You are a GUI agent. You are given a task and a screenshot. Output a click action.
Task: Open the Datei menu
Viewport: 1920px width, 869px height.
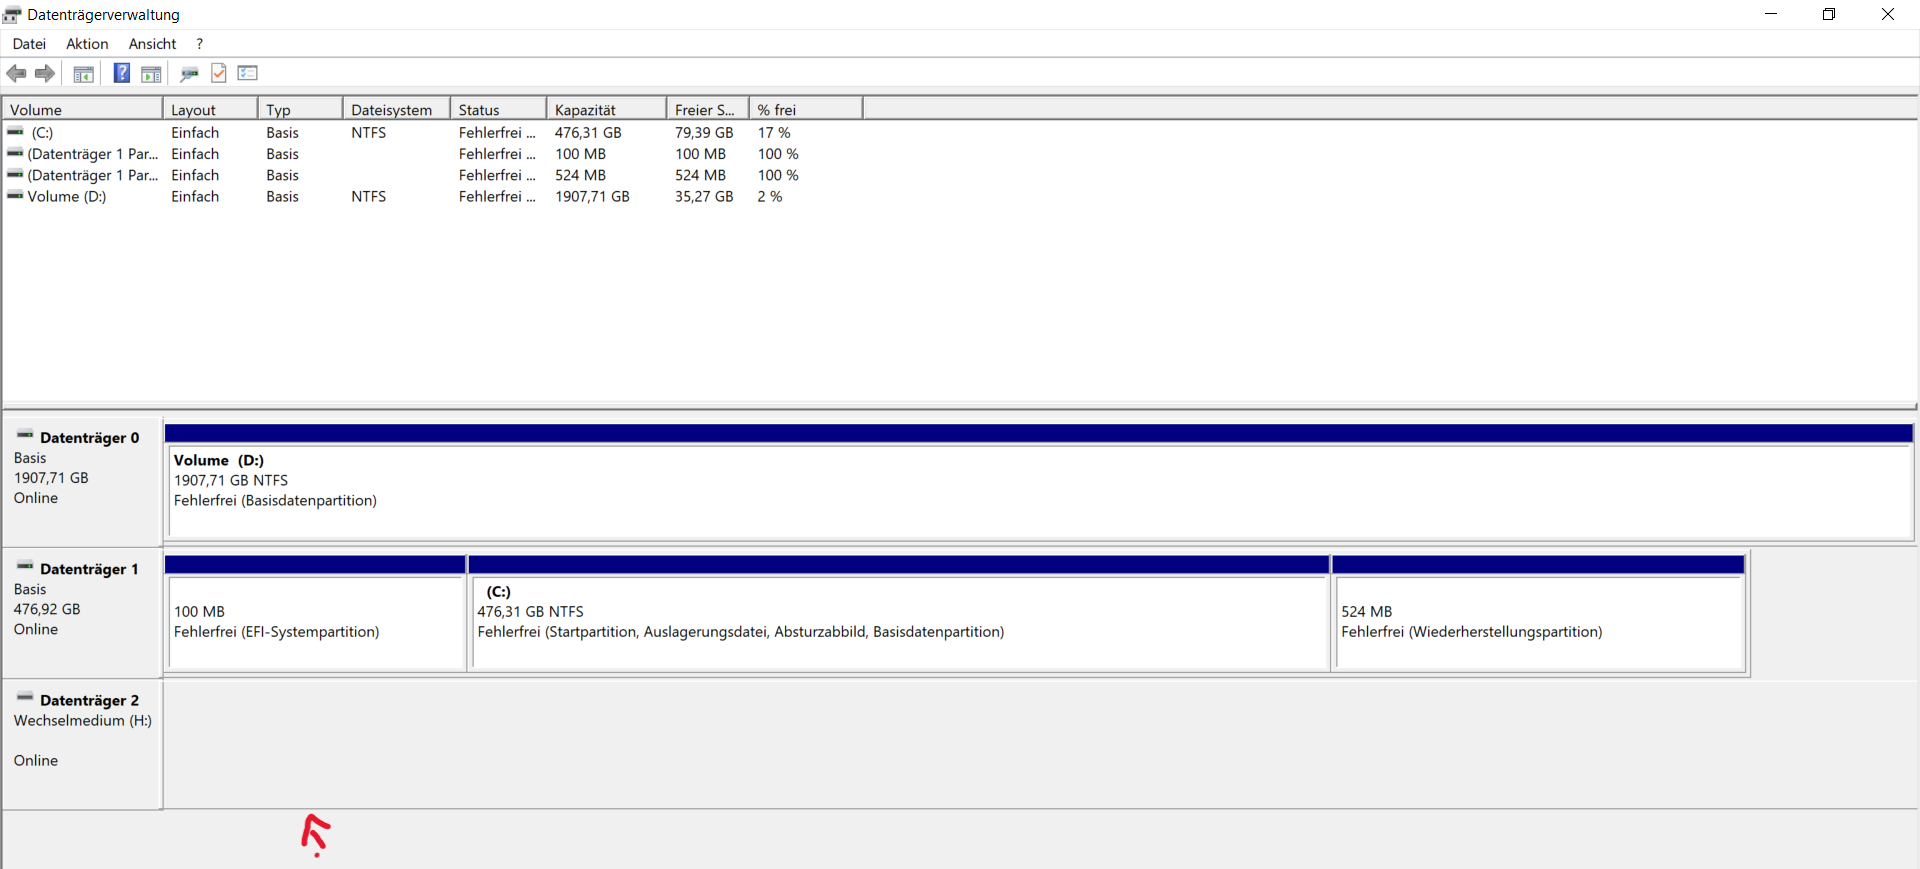[x=29, y=44]
